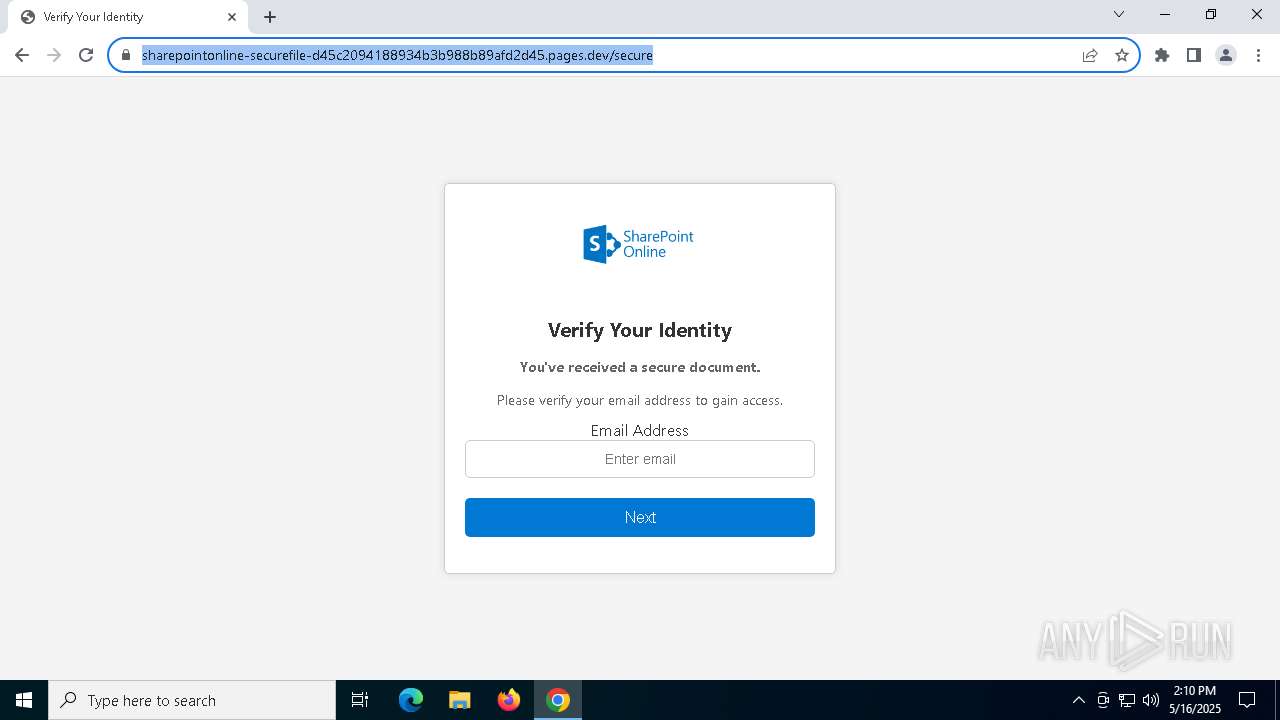Viewport: 1280px width, 720px height.
Task: Open the volume speaker tray icon
Action: (x=1151, y=700)
